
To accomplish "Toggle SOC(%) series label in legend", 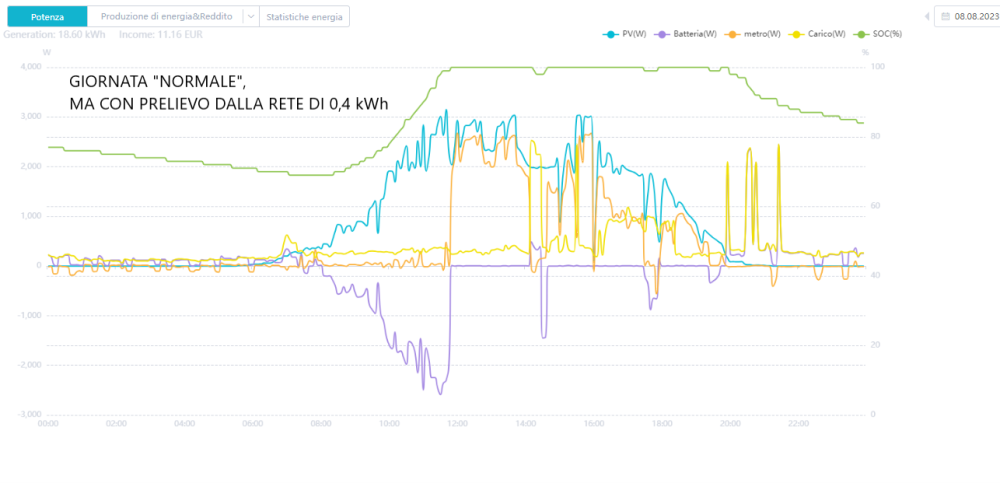I will click(x=887, y=34).
